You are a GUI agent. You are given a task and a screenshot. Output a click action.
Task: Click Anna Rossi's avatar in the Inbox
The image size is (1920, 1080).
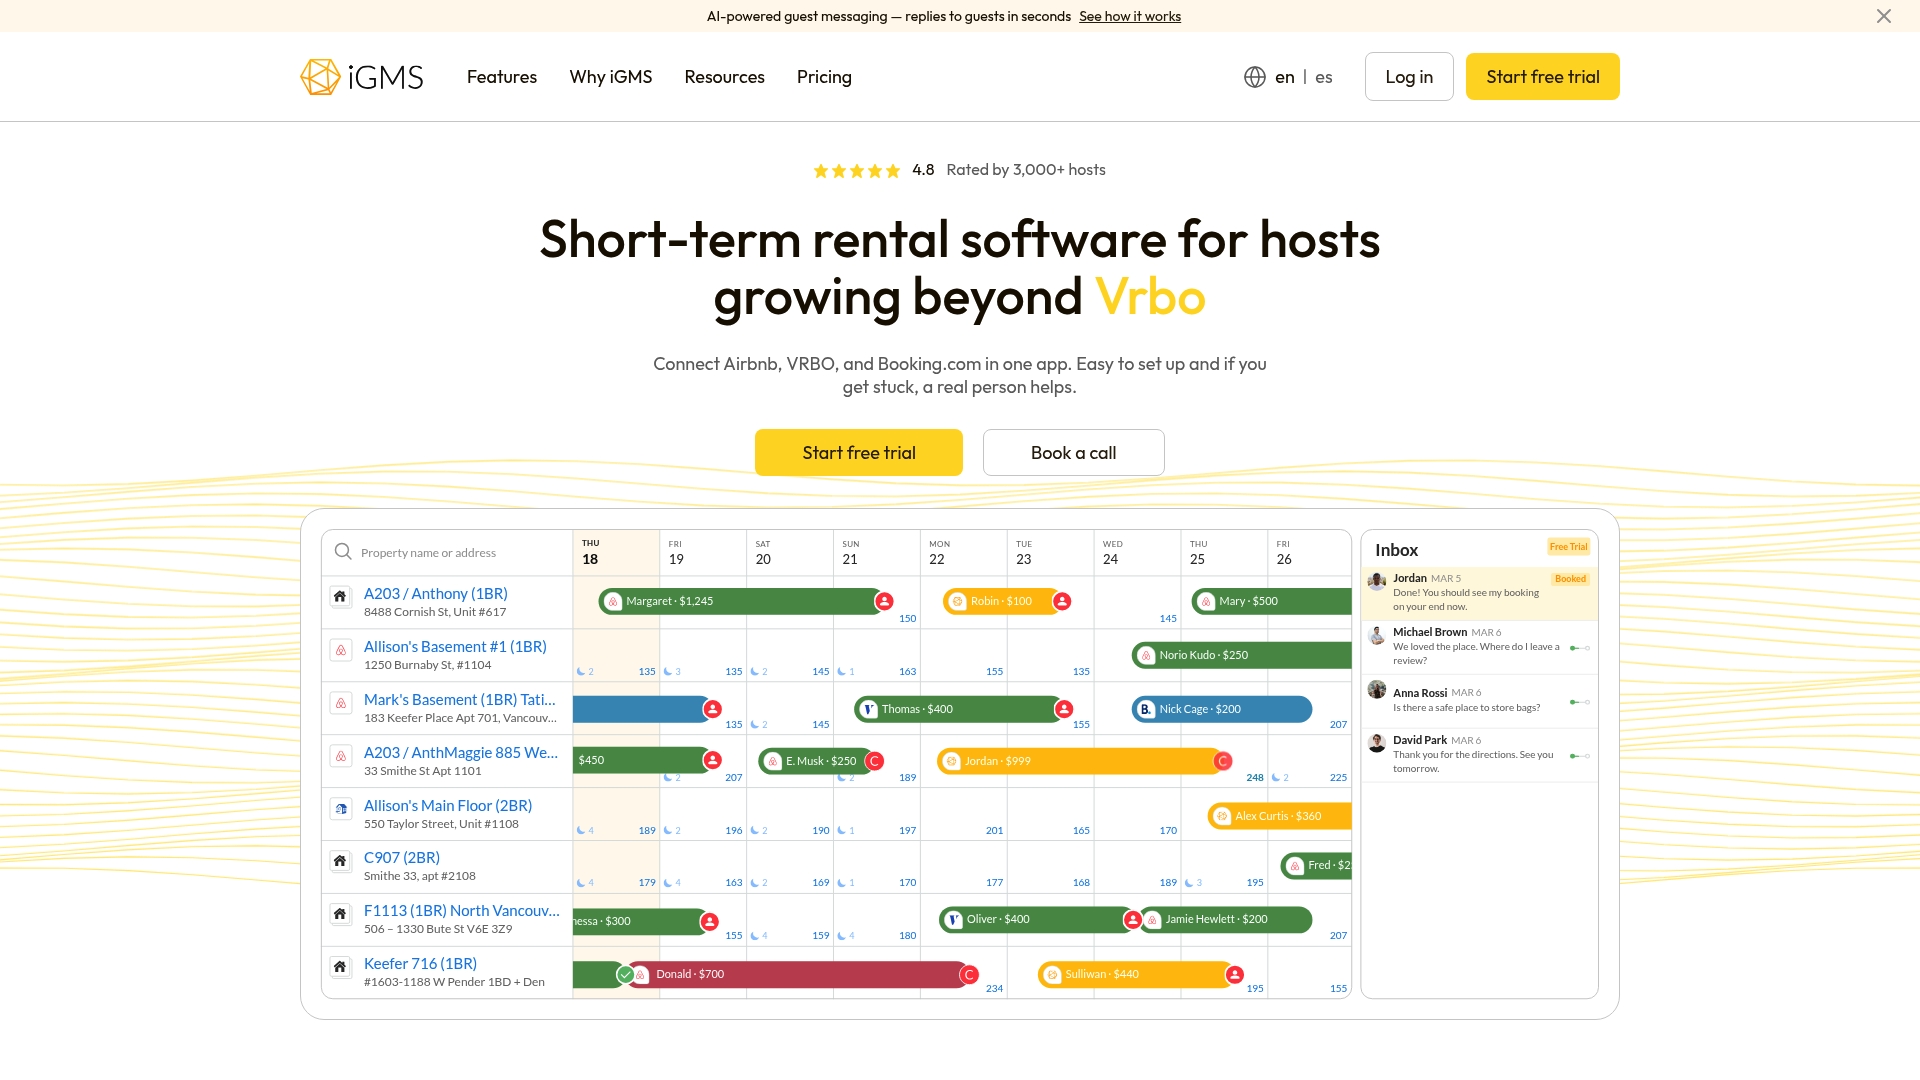pyautogui.click(x=1377, y=689)
